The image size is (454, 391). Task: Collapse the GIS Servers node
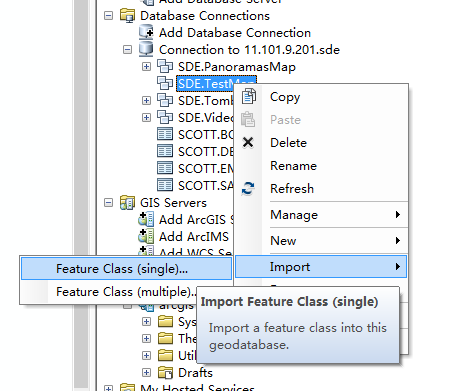click(x=108, y=203)
